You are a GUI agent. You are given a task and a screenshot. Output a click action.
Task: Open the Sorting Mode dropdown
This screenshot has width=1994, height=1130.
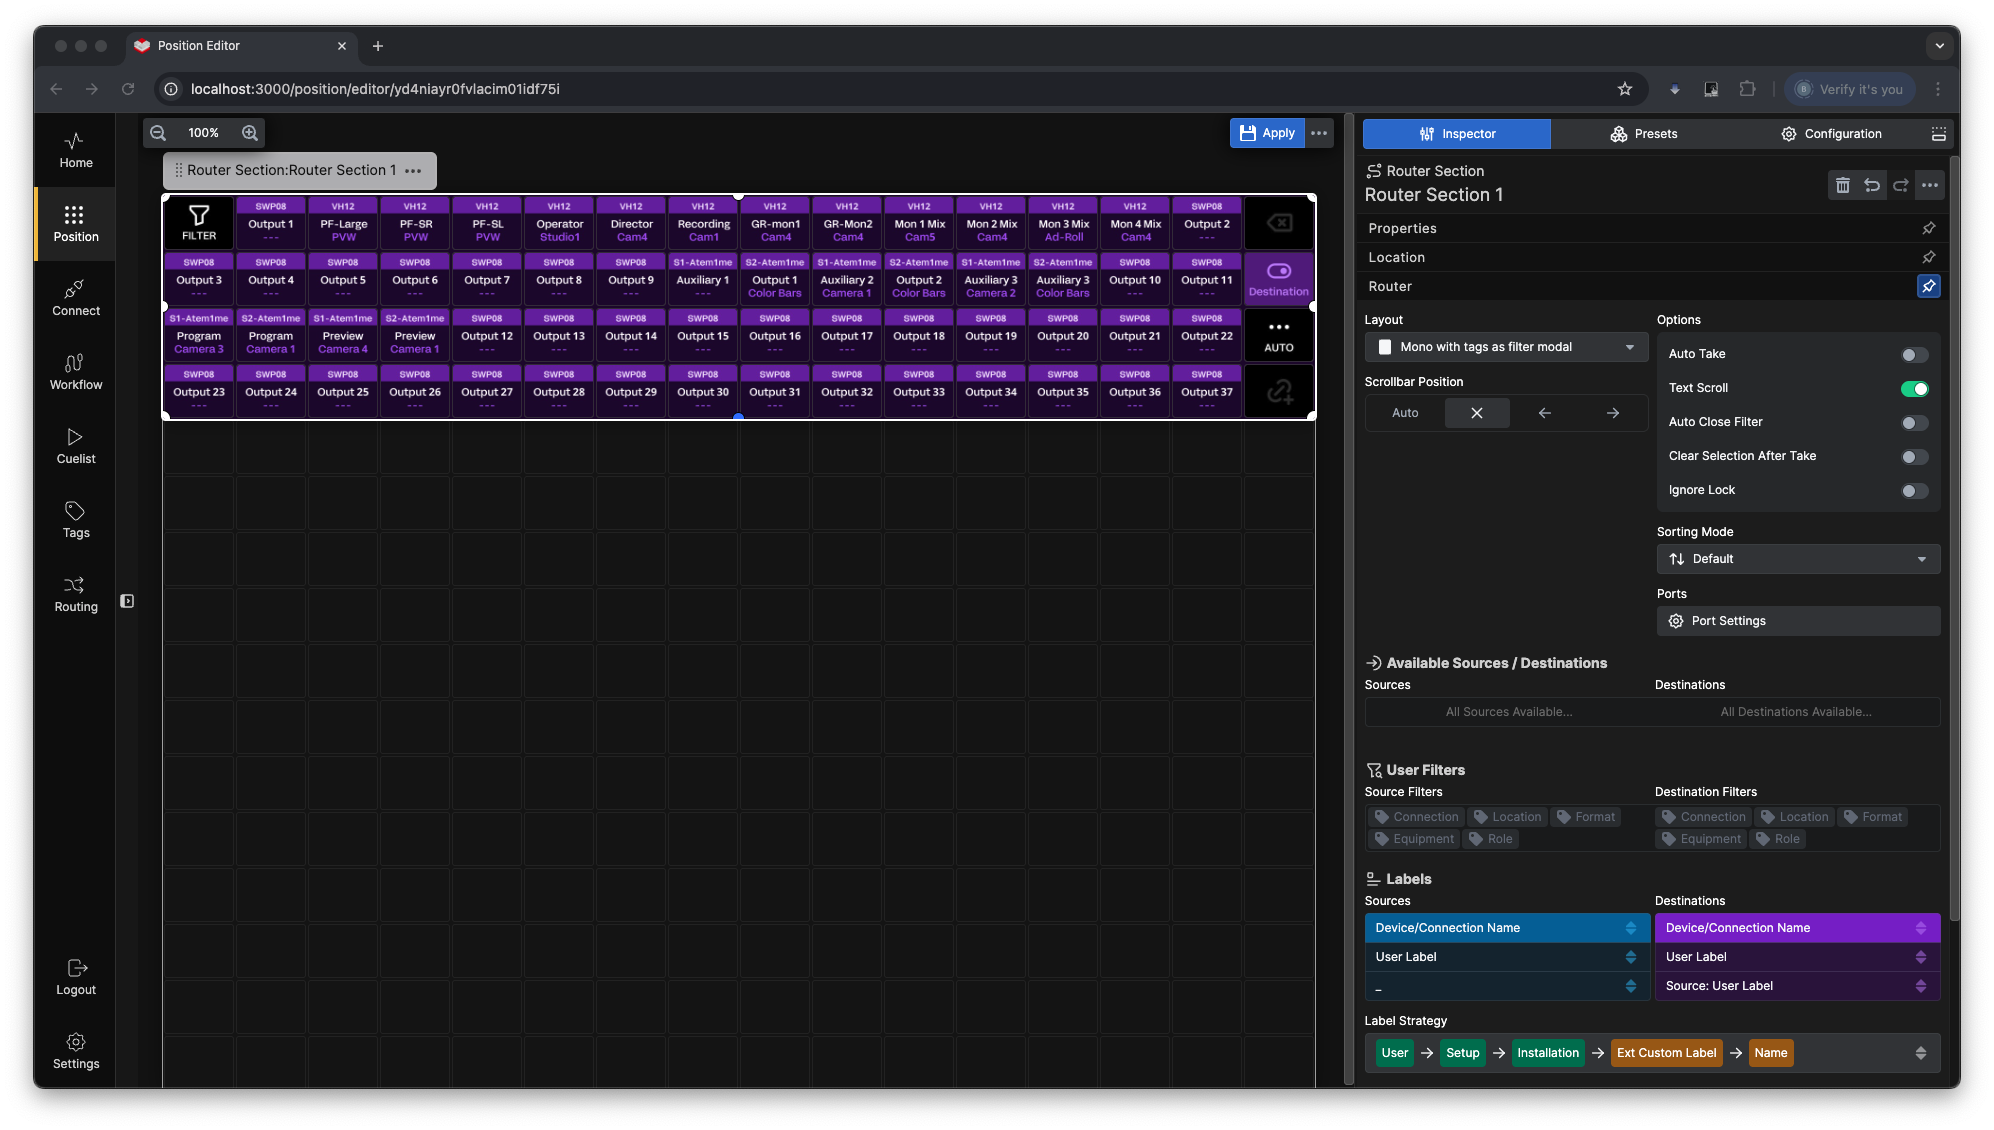[1798, 559]
